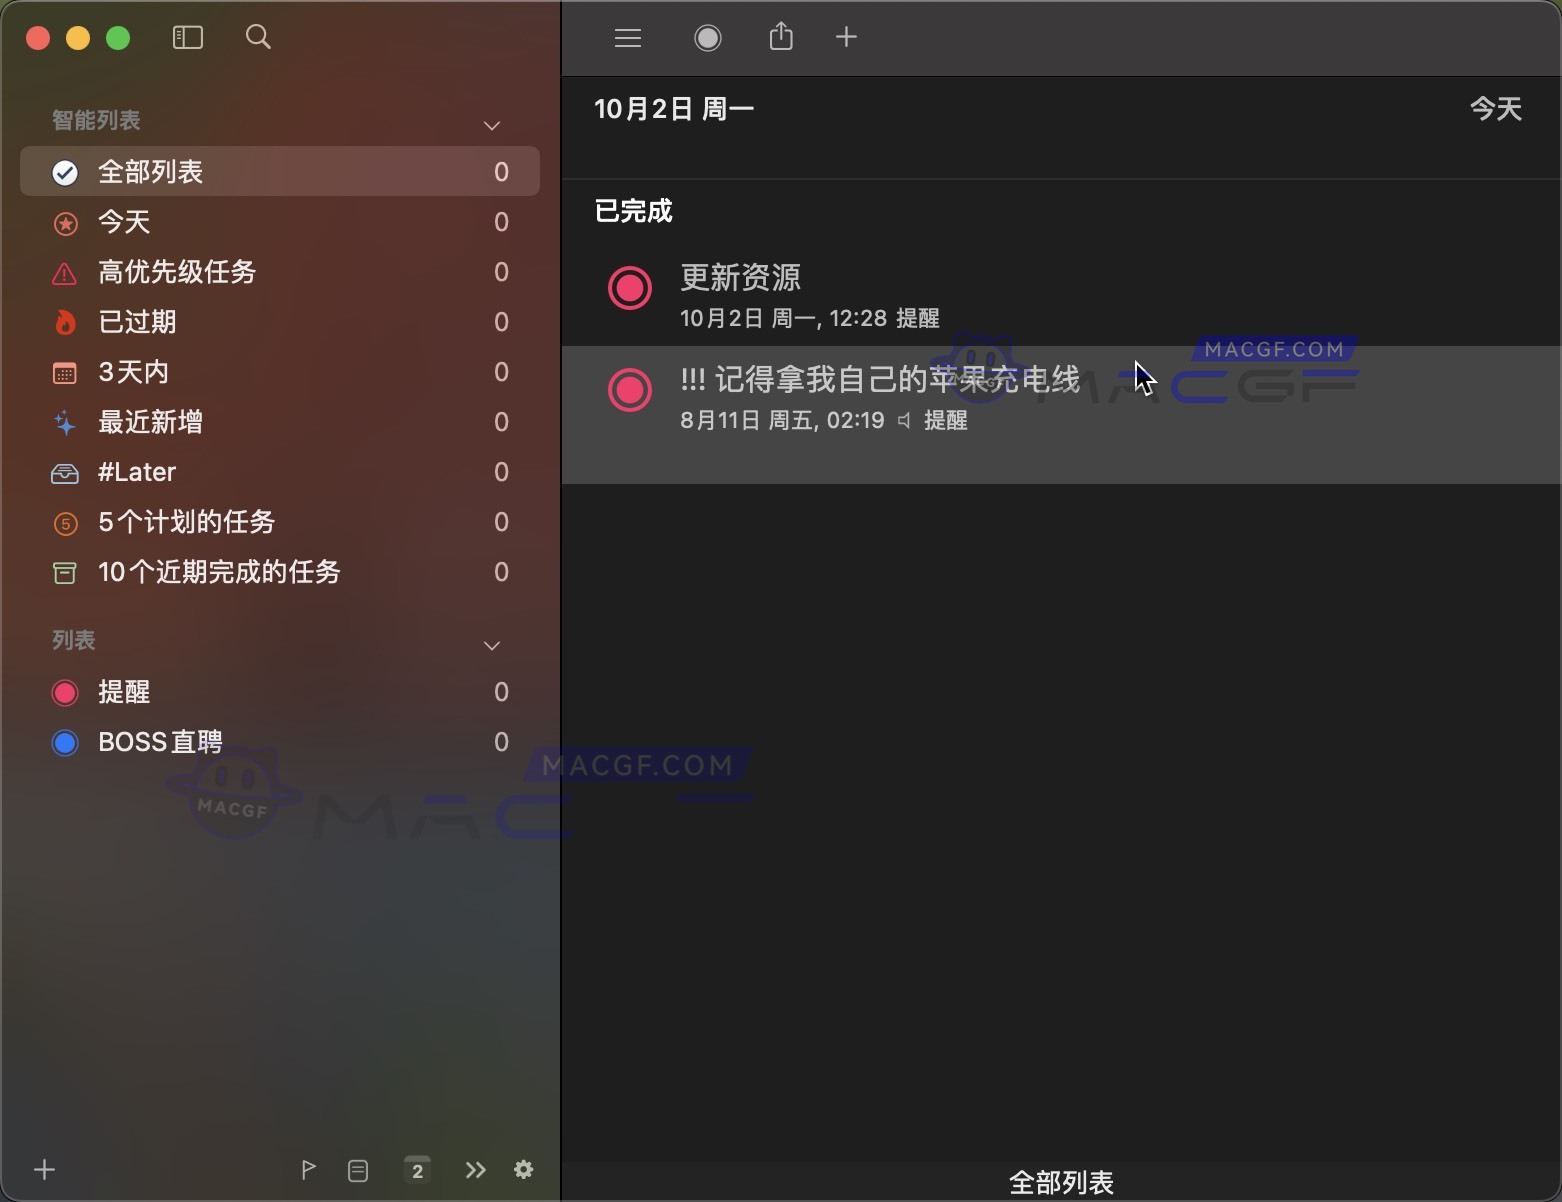The width and height of the screenshot is (1562, 1202).
Task: Collapse the 智能列表 section chevron
Action: [x=491, y=125]
